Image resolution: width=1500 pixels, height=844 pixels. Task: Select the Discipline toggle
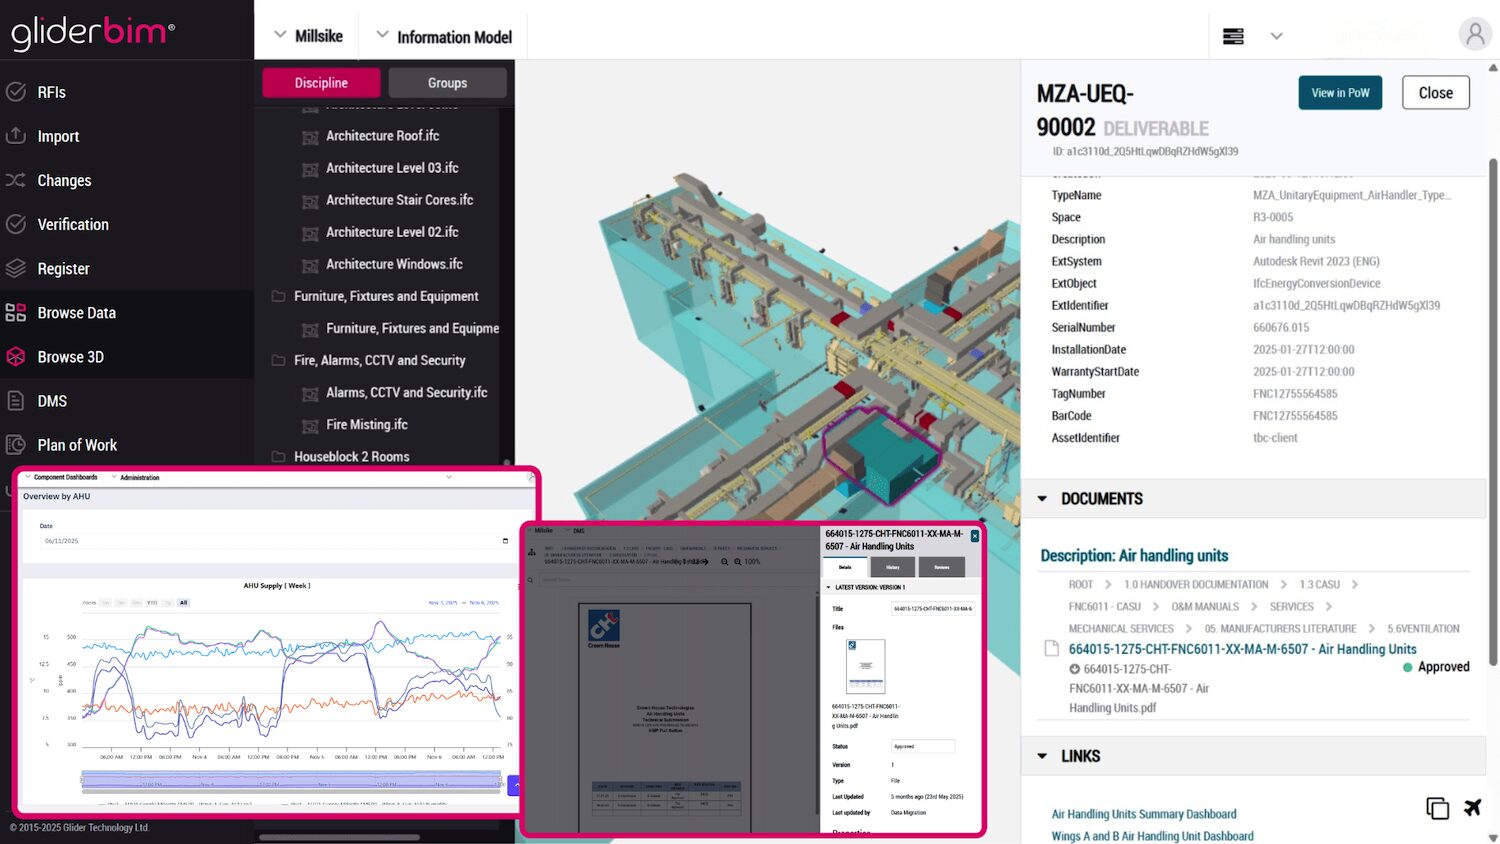320,83
